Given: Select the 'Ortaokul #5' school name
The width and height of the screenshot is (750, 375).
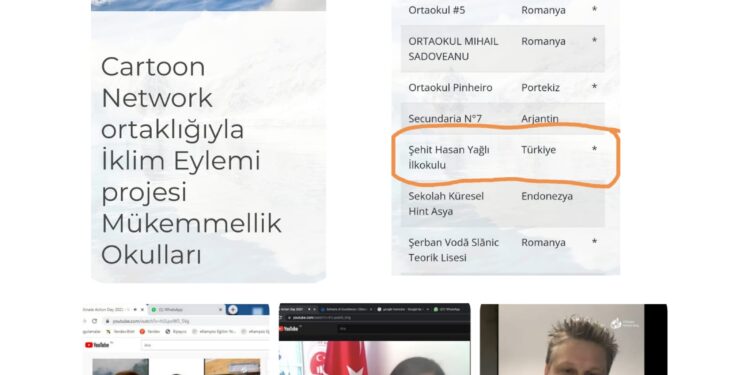Looking at the screenshot, I should [x=437, y=10].
